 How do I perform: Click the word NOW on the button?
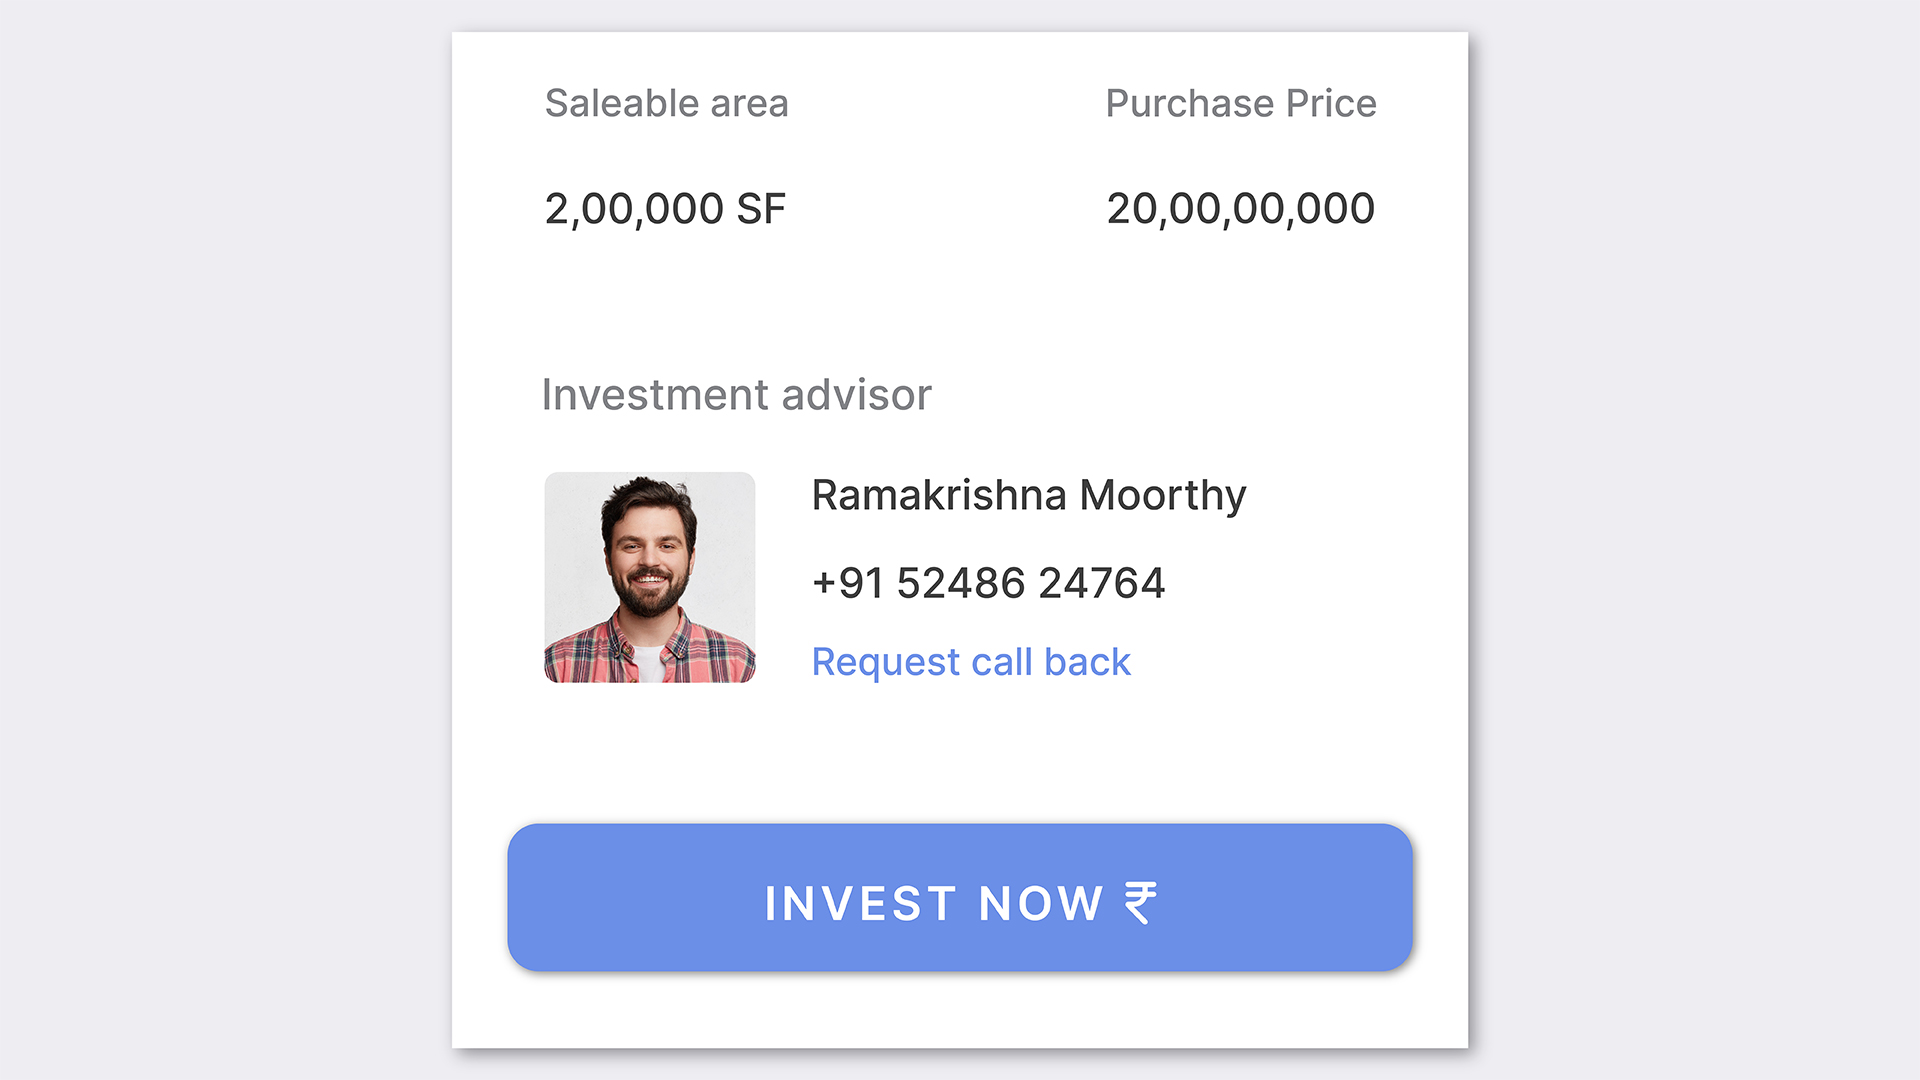click(x=1040, y=904)
